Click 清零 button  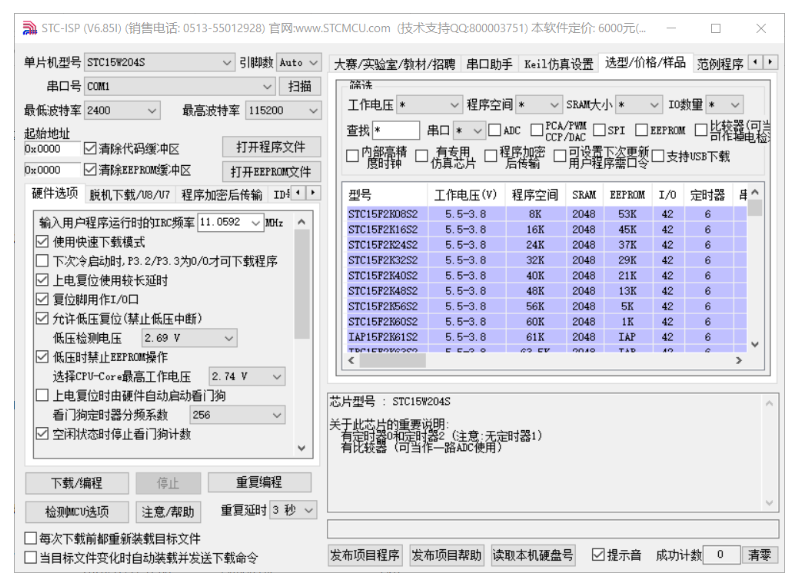(x=759, y=555)
